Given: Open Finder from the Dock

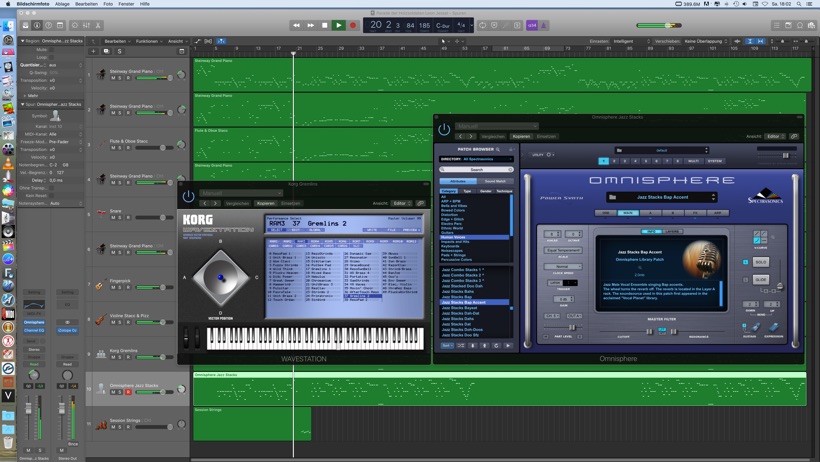Looking at the screenshot, I should pyautogui.click(x=8, y=26).
